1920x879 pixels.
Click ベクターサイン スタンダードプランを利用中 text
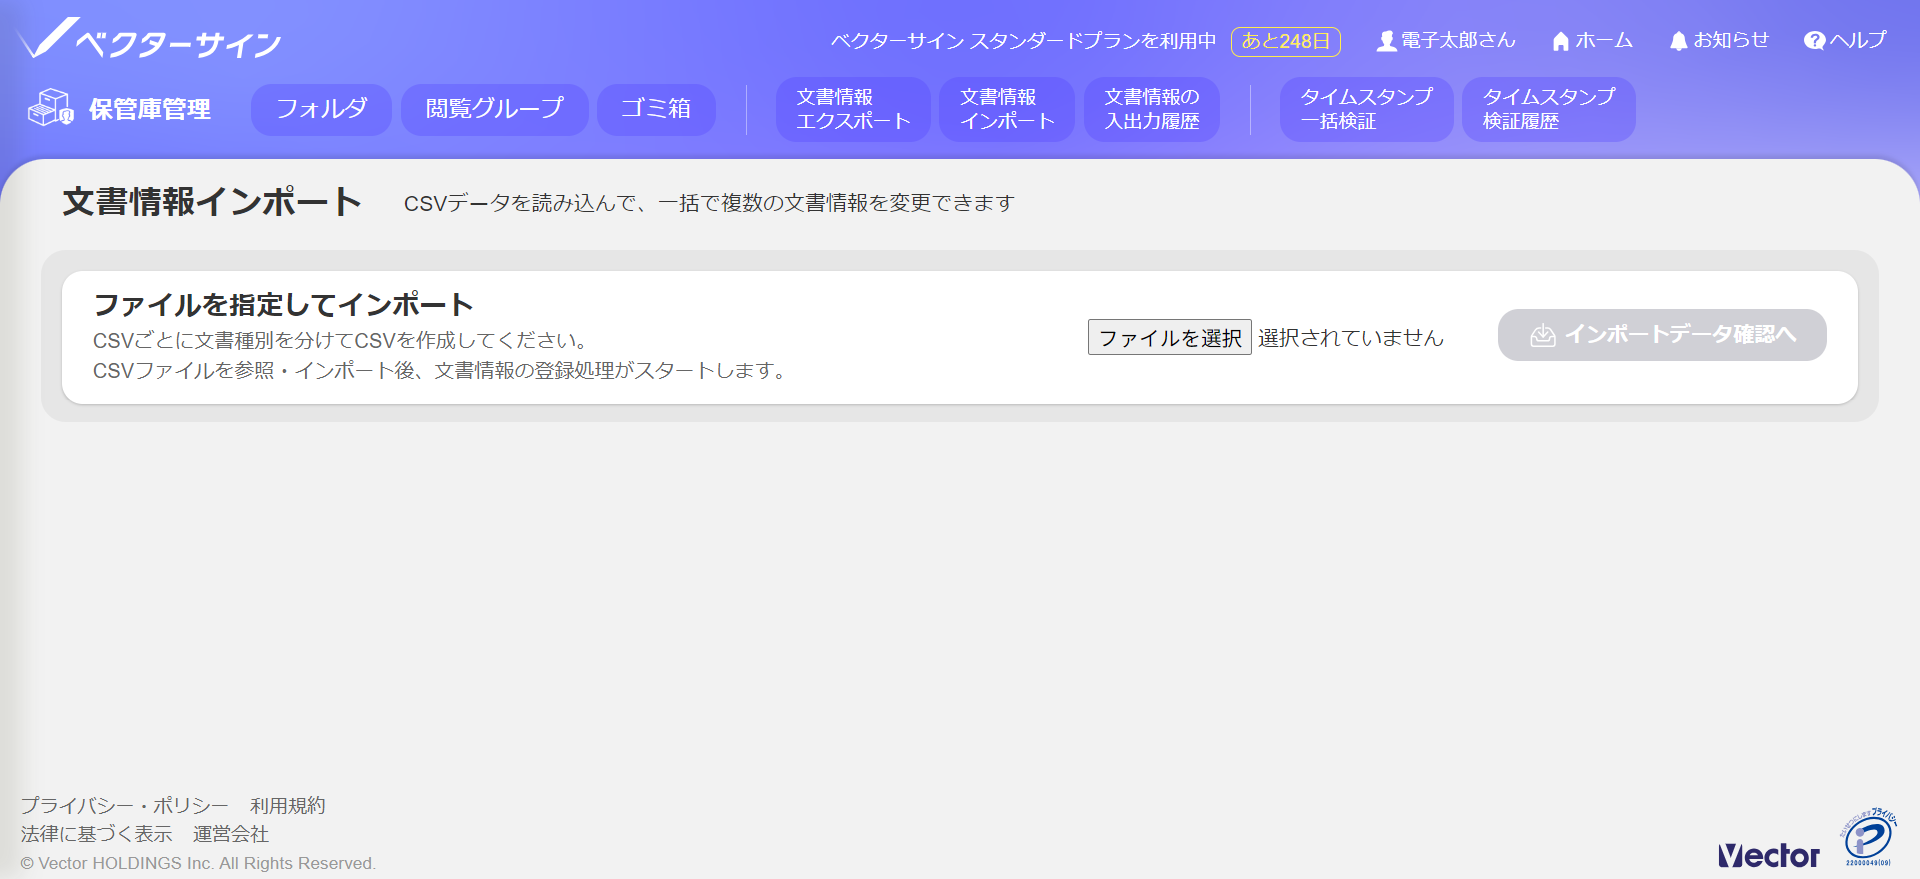[1023, 41]
